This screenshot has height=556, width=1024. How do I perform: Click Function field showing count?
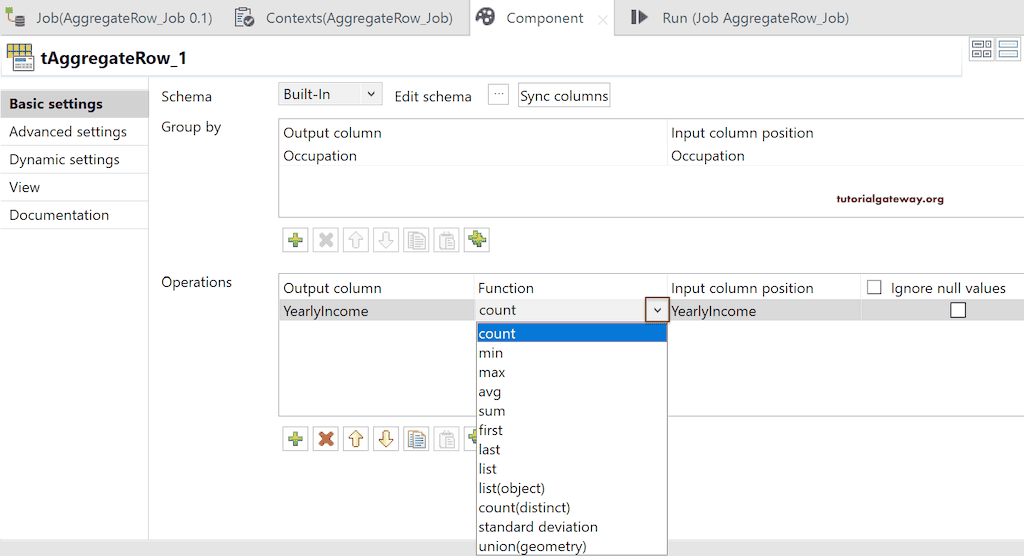(561, 310)
